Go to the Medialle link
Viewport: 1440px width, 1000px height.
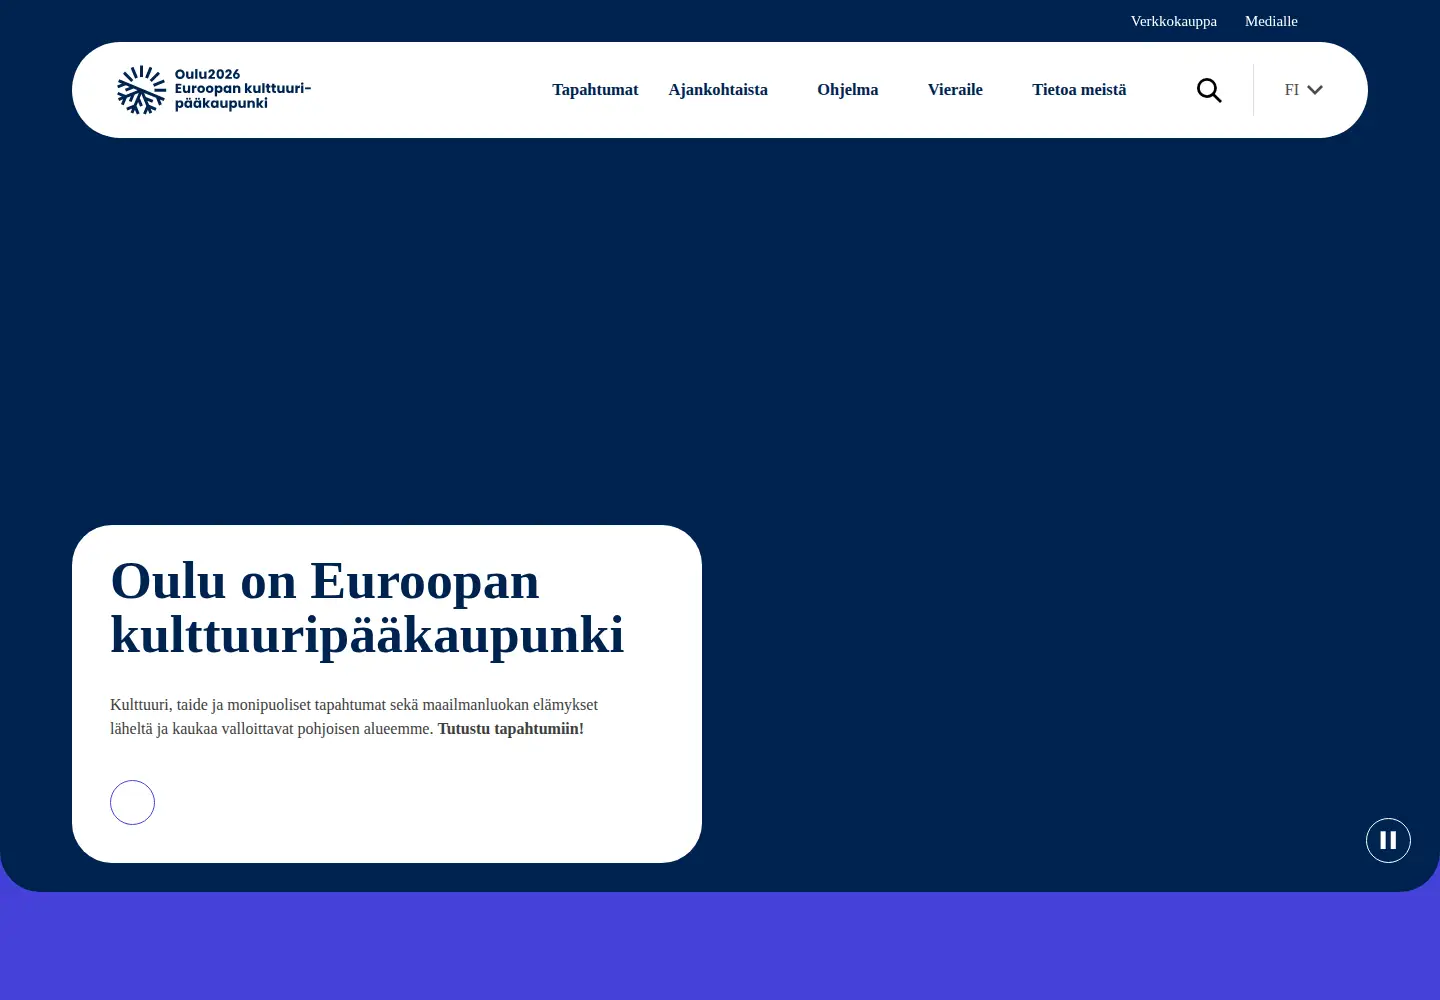(x=1271, y=21)
